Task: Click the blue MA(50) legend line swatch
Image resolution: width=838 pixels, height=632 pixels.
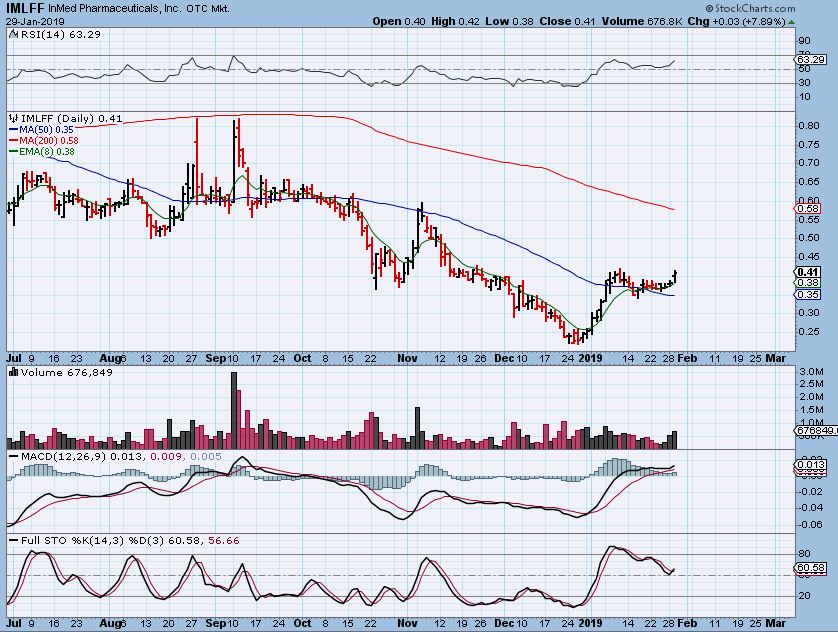Action: [x=13, y=130]
